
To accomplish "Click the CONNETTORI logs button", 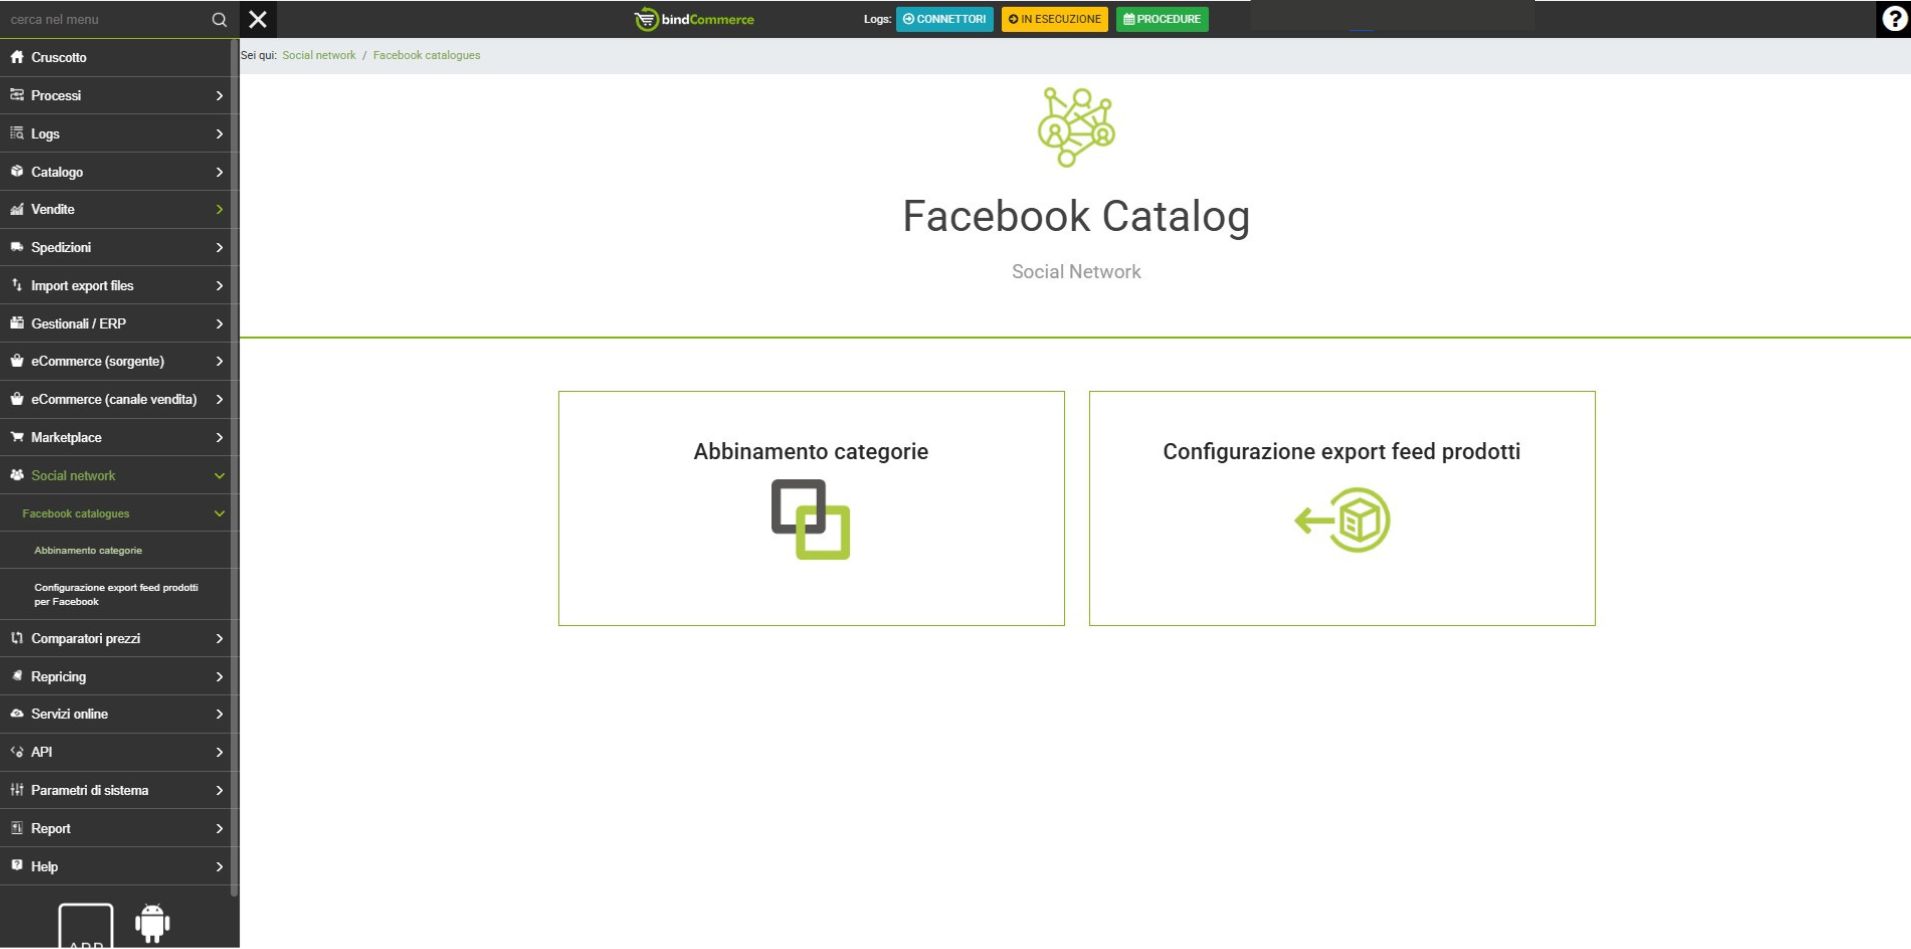I will pyautogui.click(x=944, y=19).
